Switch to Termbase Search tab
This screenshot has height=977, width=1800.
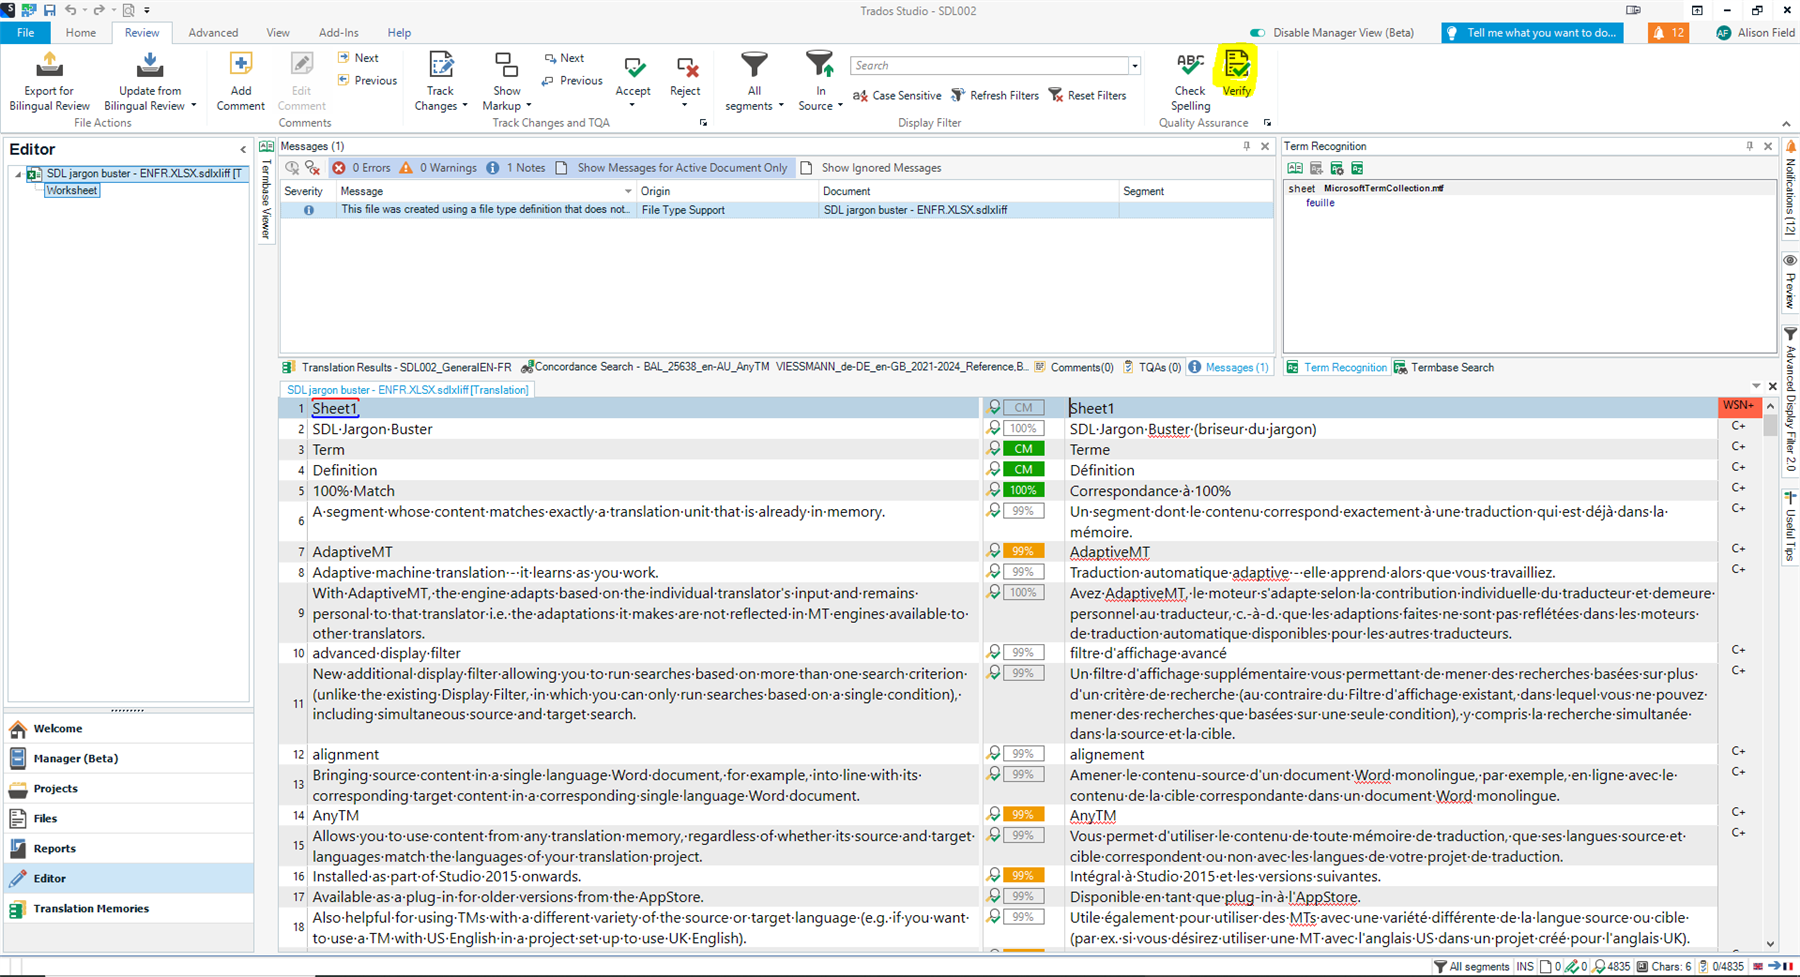pyautogui.click(x=1444, y=367)
